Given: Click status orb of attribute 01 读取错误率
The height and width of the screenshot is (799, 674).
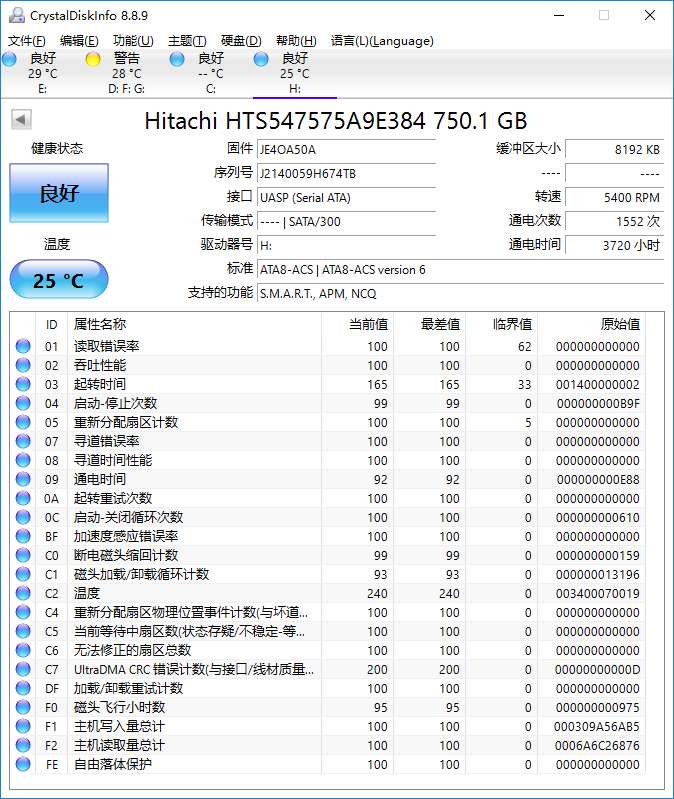Looking at the screenshot, I should tap(23, 346).
